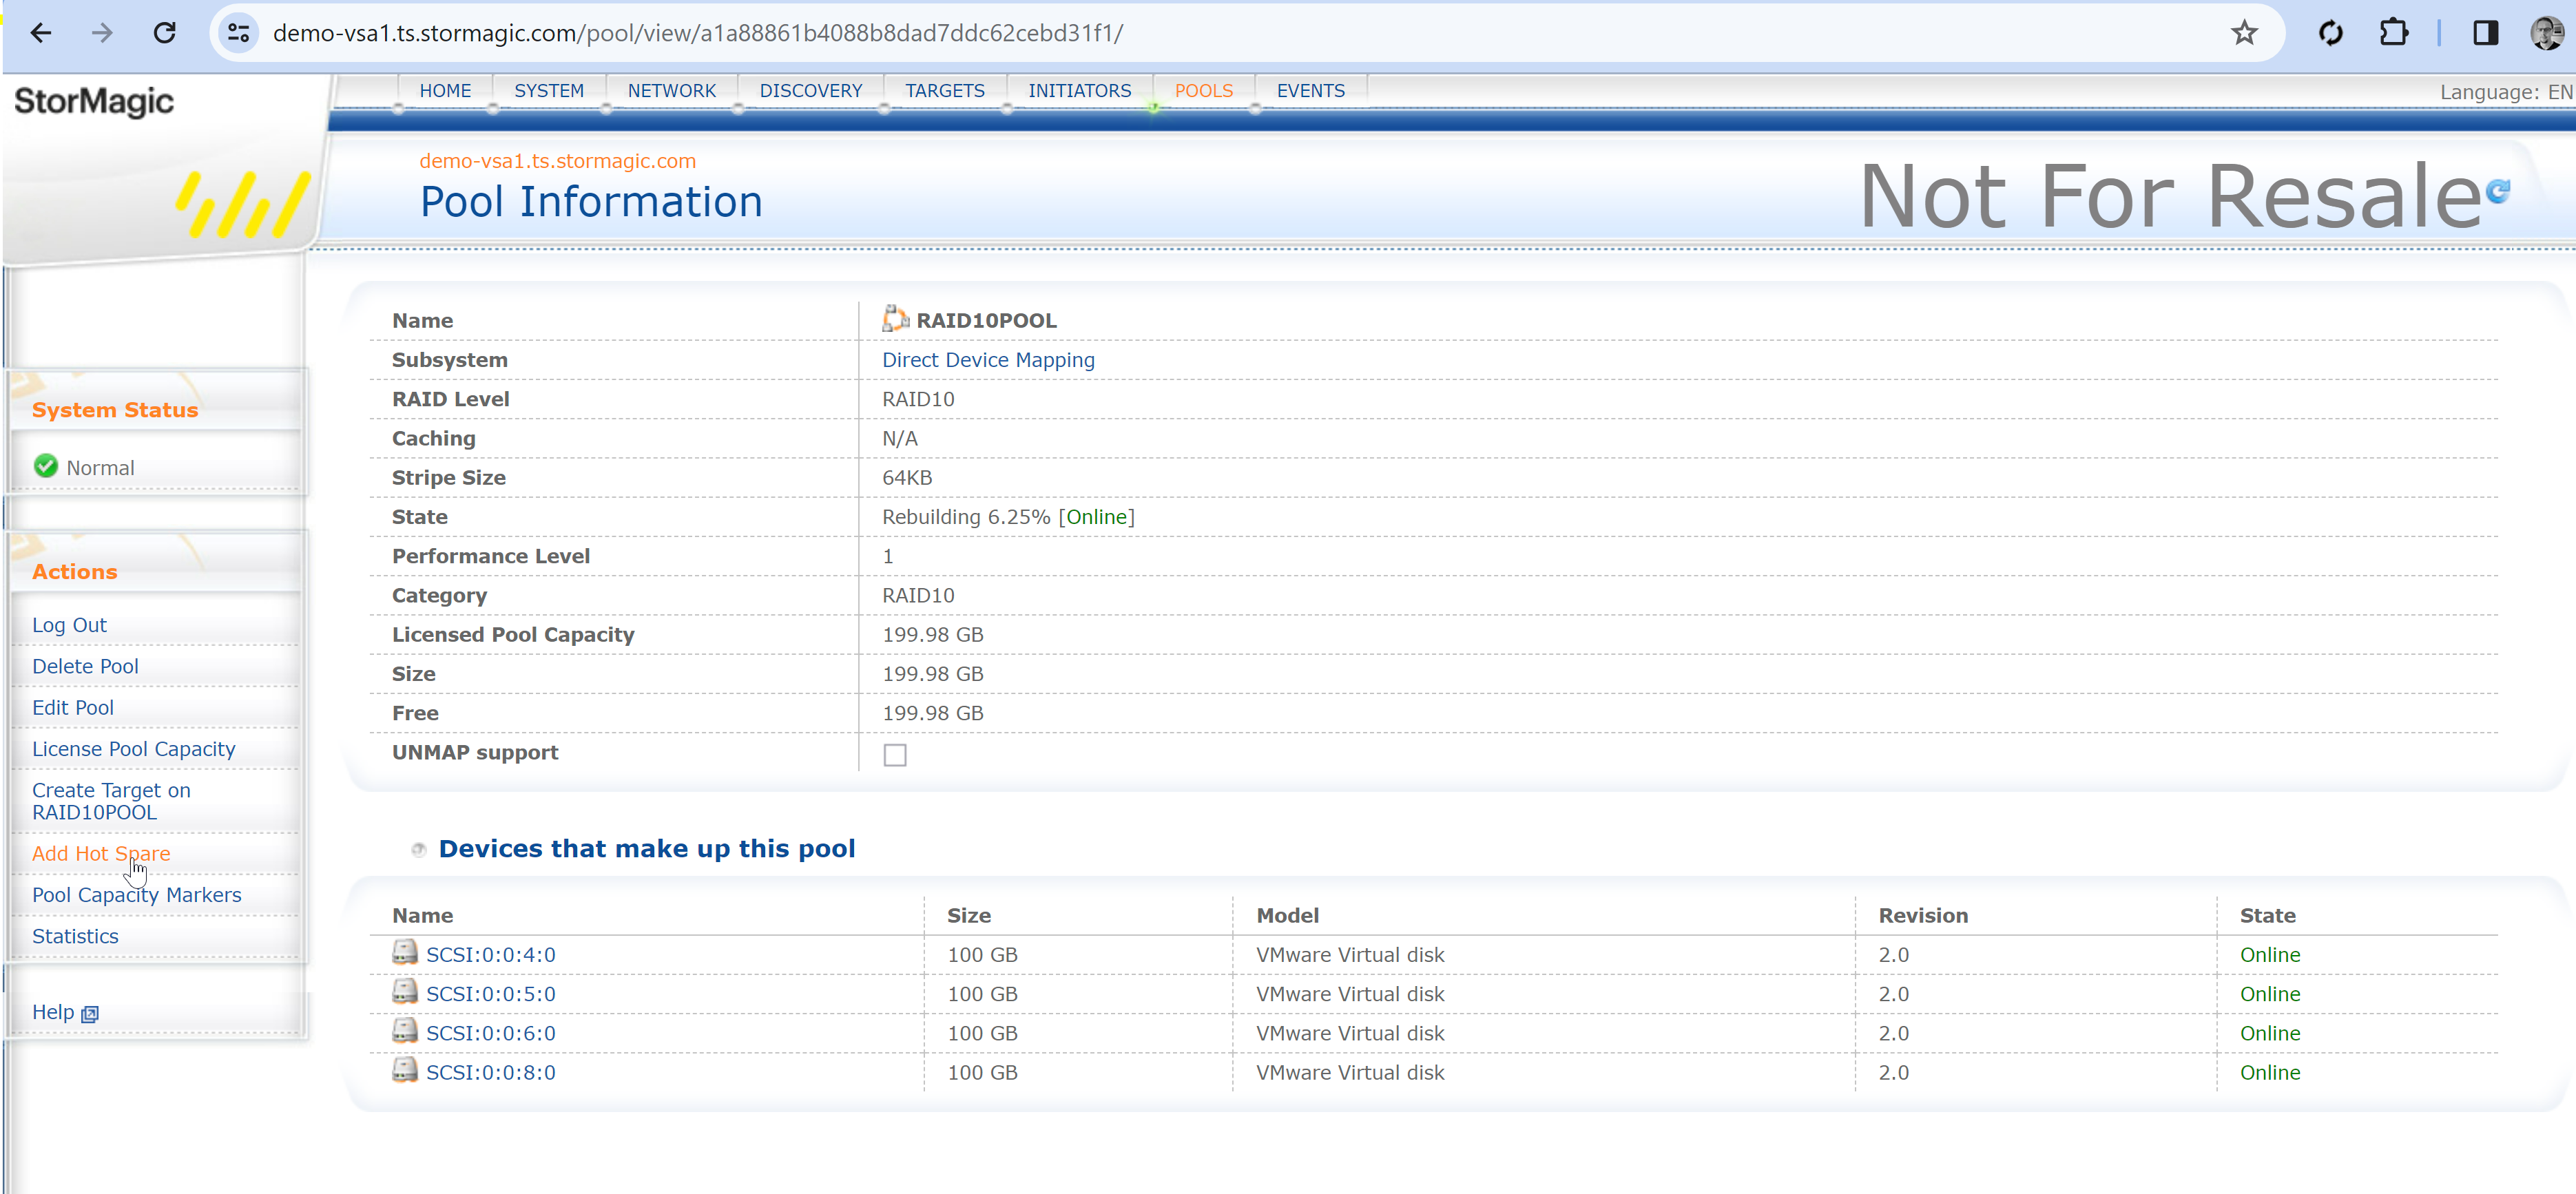The width and height of the screenshot is (2576, 1194).
Task: Open device SCSI:0:0:8:0
Action: 491,1072
